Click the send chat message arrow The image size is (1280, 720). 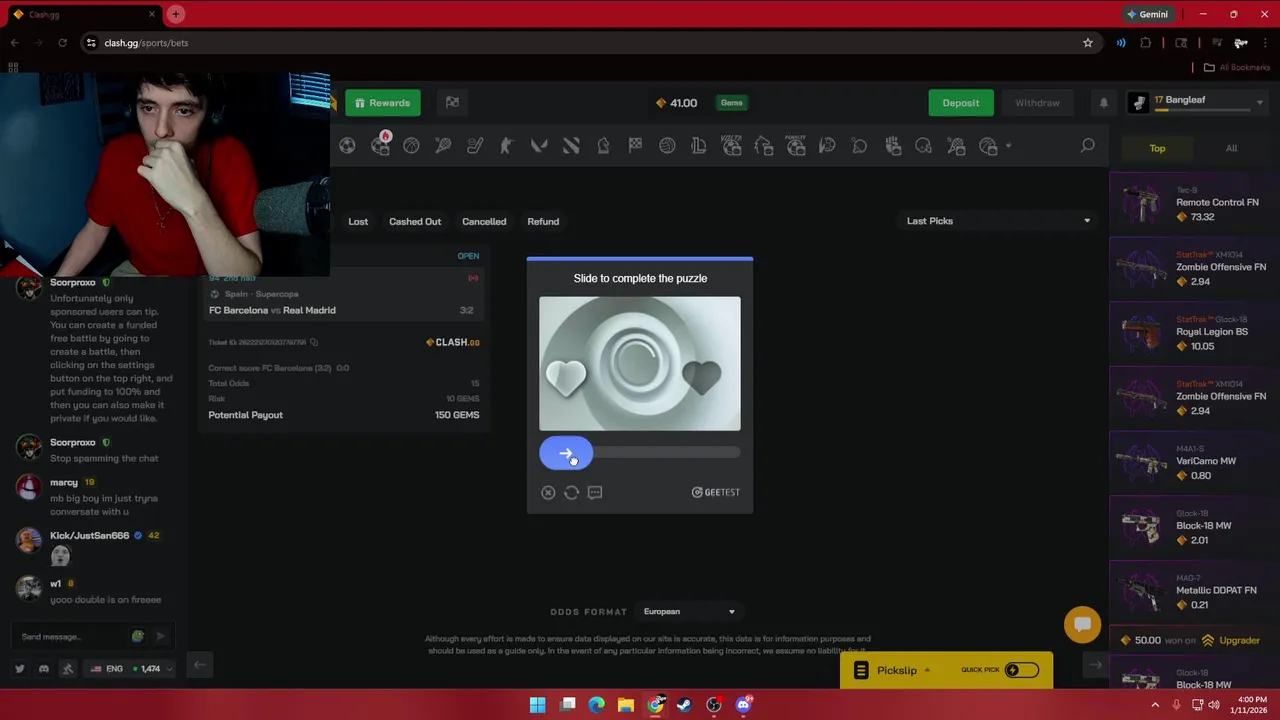(160, 636)
